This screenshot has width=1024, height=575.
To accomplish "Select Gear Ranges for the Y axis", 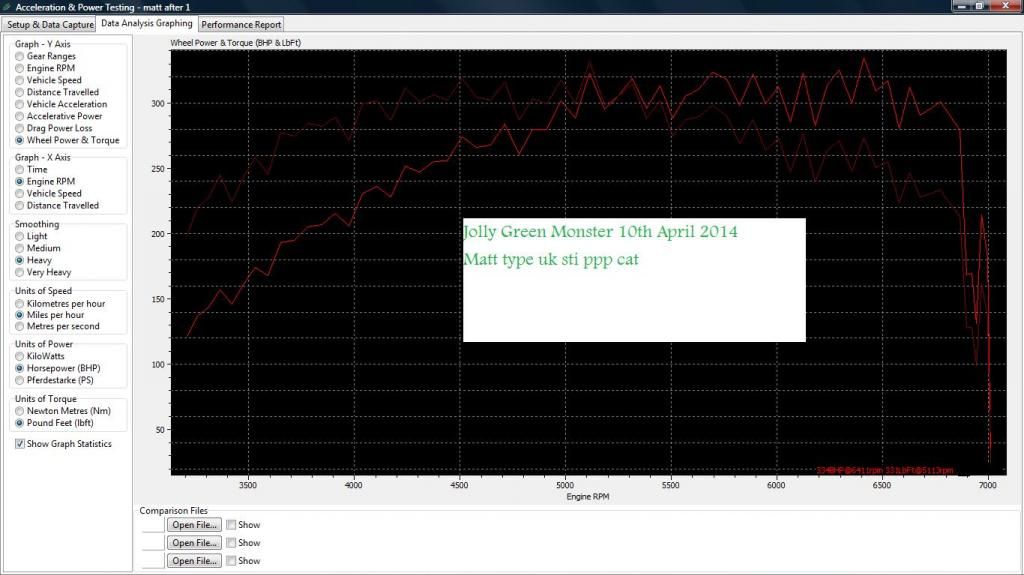I will click(20, 57).
